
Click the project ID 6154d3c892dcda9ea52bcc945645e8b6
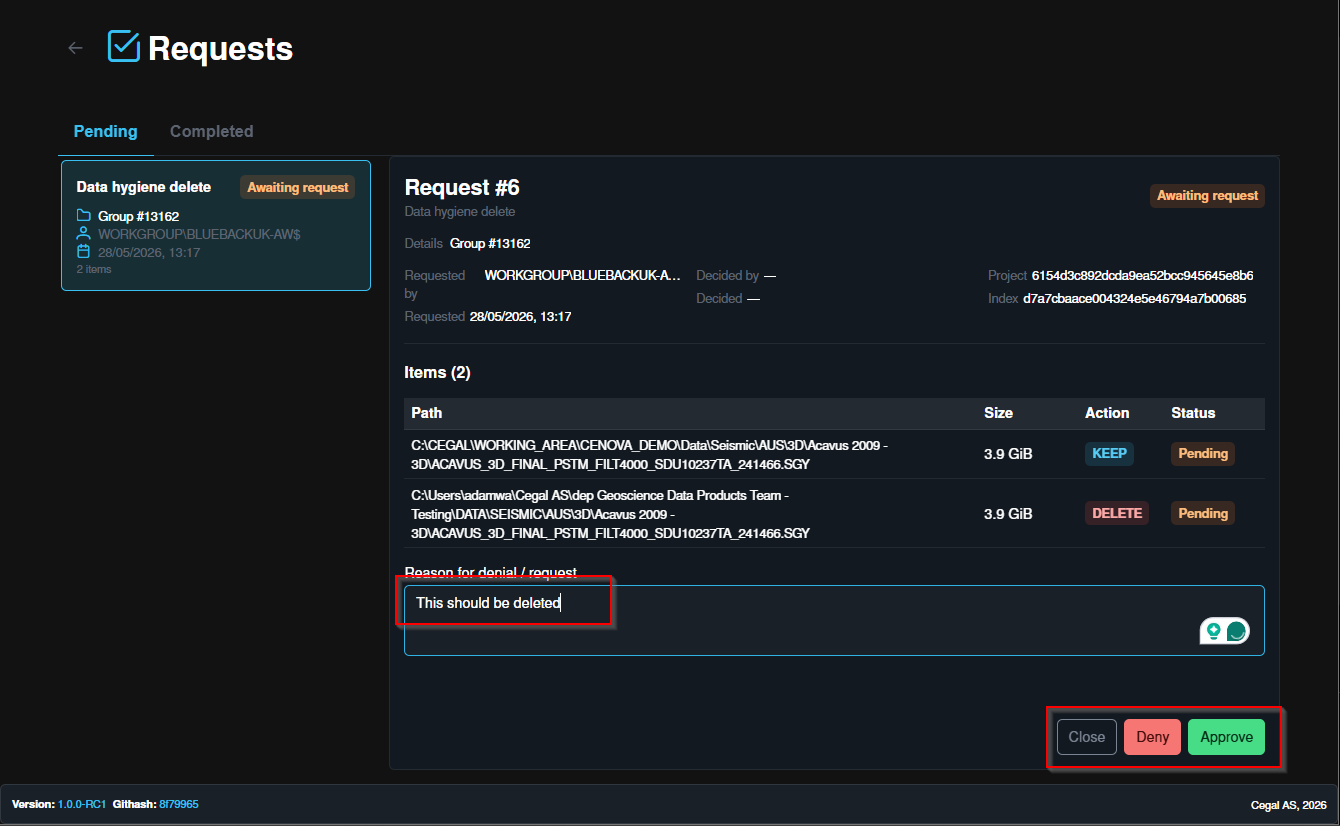[1142, 275]
